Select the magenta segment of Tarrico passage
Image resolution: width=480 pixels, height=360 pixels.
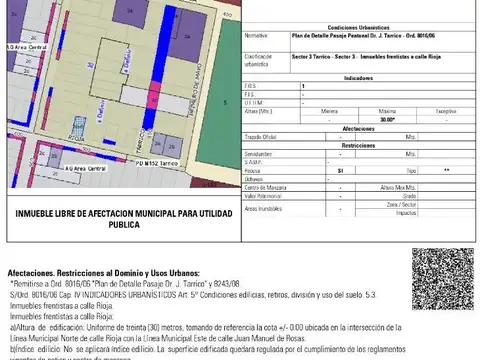point(154,95)
